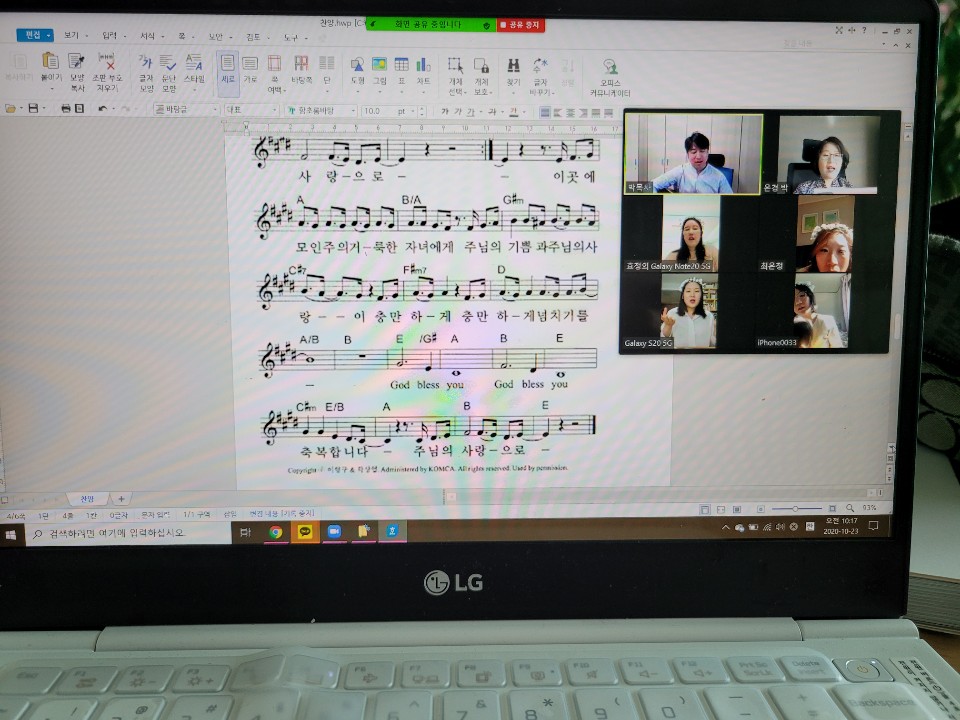Image resolution: width=960 pixels, height=720 pixels.
Task: Click the Object Select (개체 선택) icon
Action: coord(455,65)
